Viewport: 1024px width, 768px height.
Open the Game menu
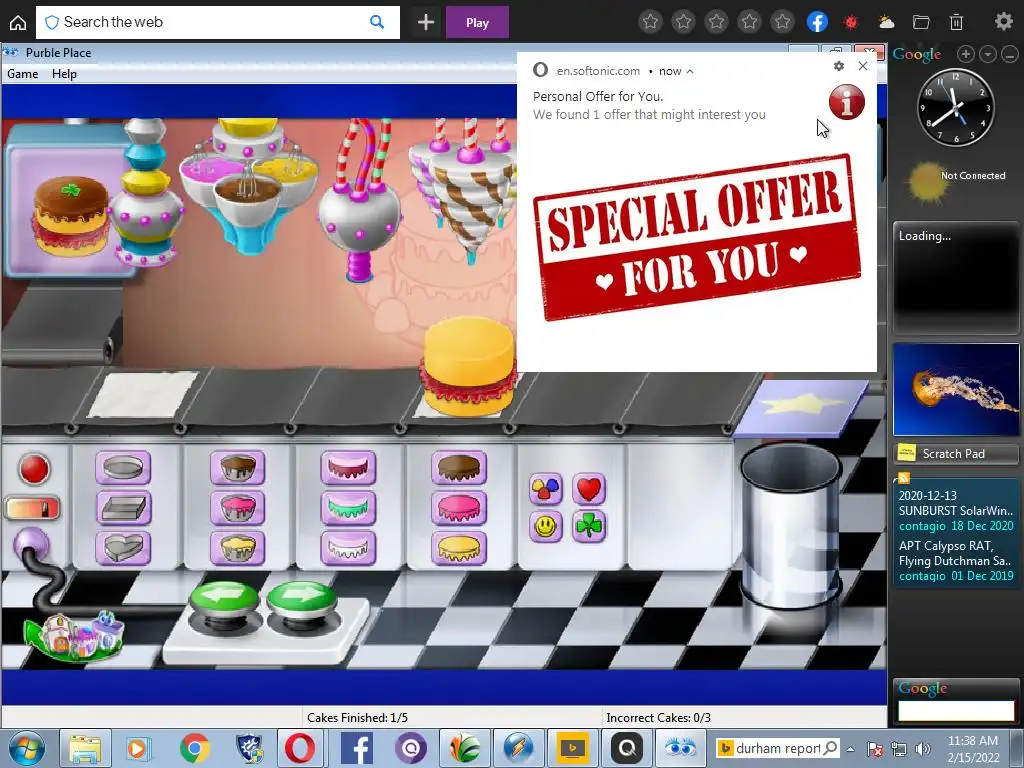[22, 74]
